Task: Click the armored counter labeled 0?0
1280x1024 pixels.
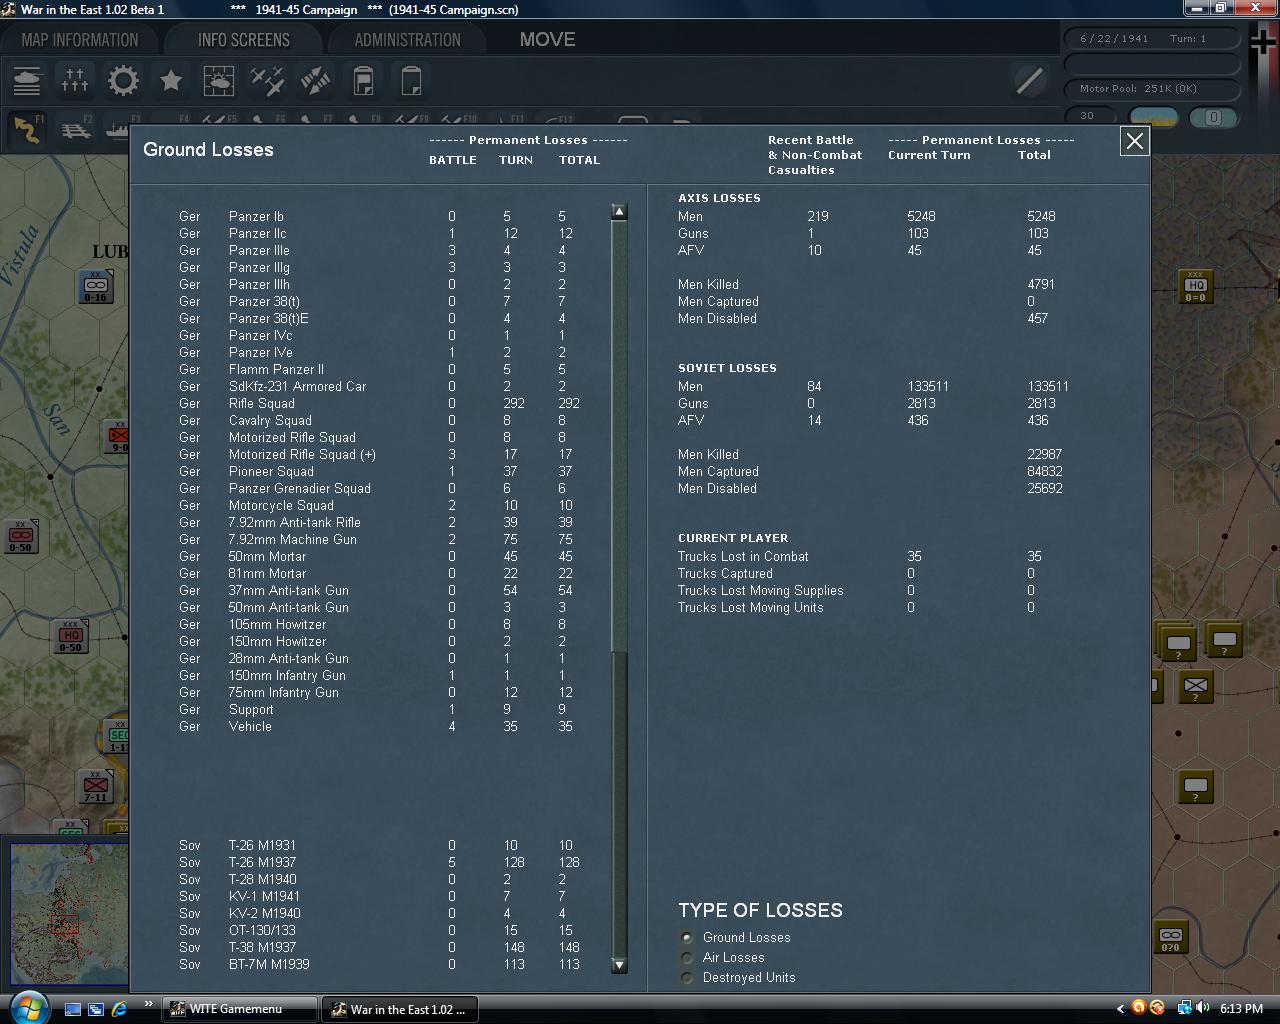Action: tap(1171, 936)
